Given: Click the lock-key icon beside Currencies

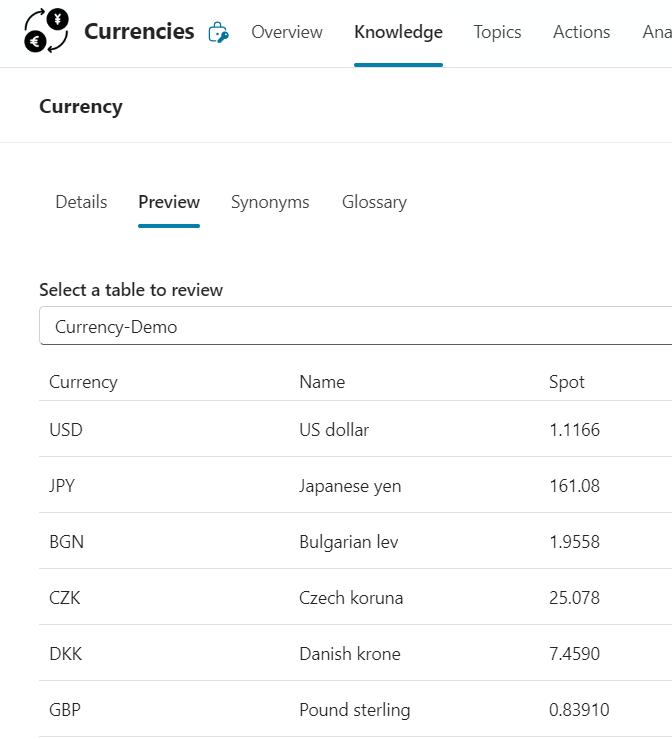Looking at the screenshot, I should (218, 33).
